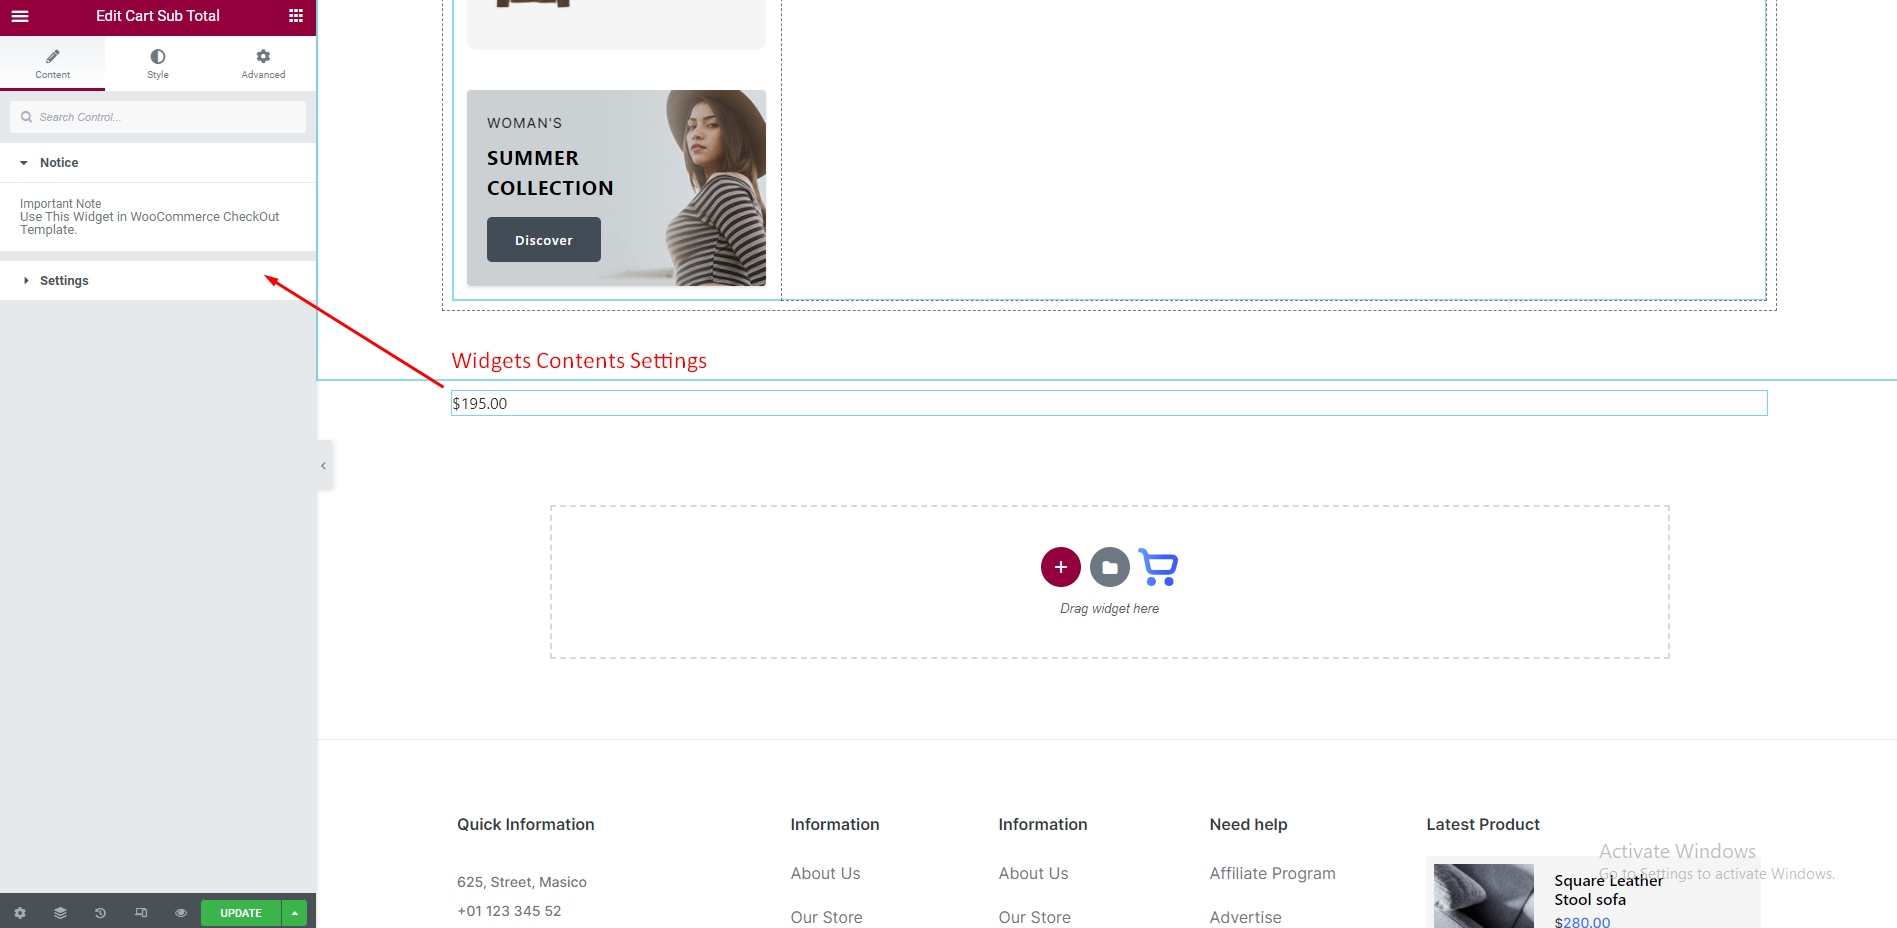Open the revision history icon
Viewport: 1897px width, 928px height.
pos(100,913)
